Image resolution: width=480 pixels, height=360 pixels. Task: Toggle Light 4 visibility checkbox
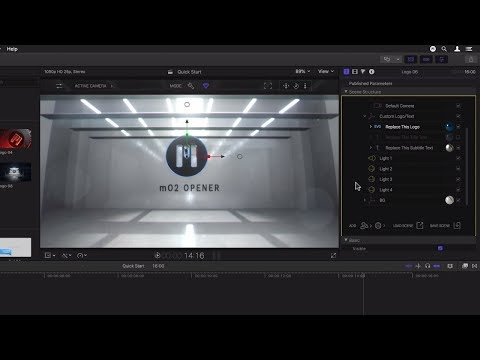click(458, 190)
